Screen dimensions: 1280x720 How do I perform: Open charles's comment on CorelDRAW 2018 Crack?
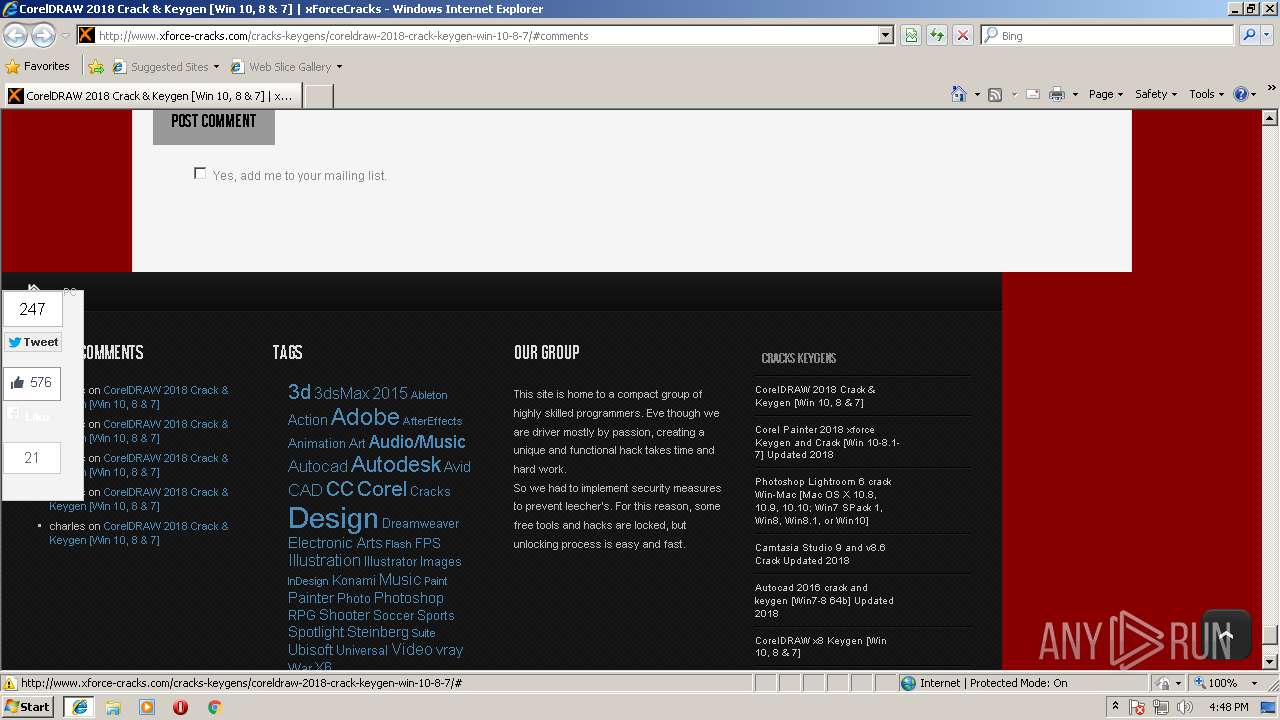(x=139, y=533)
